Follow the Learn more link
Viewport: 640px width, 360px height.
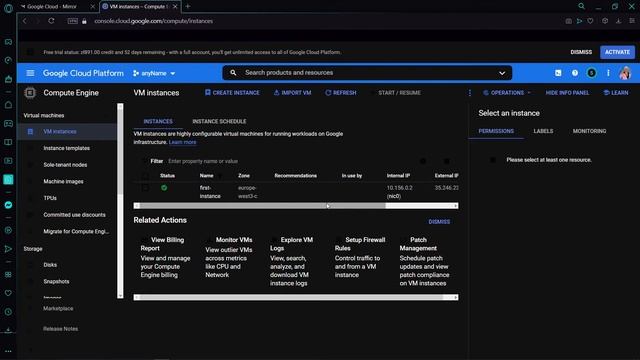(x=182, y=142)
